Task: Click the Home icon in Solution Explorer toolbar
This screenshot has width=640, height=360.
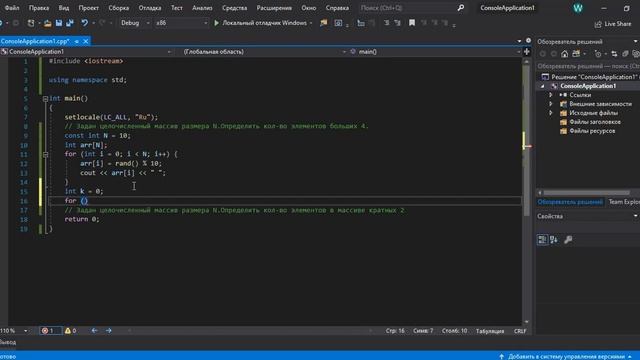Action: point(564,54)
